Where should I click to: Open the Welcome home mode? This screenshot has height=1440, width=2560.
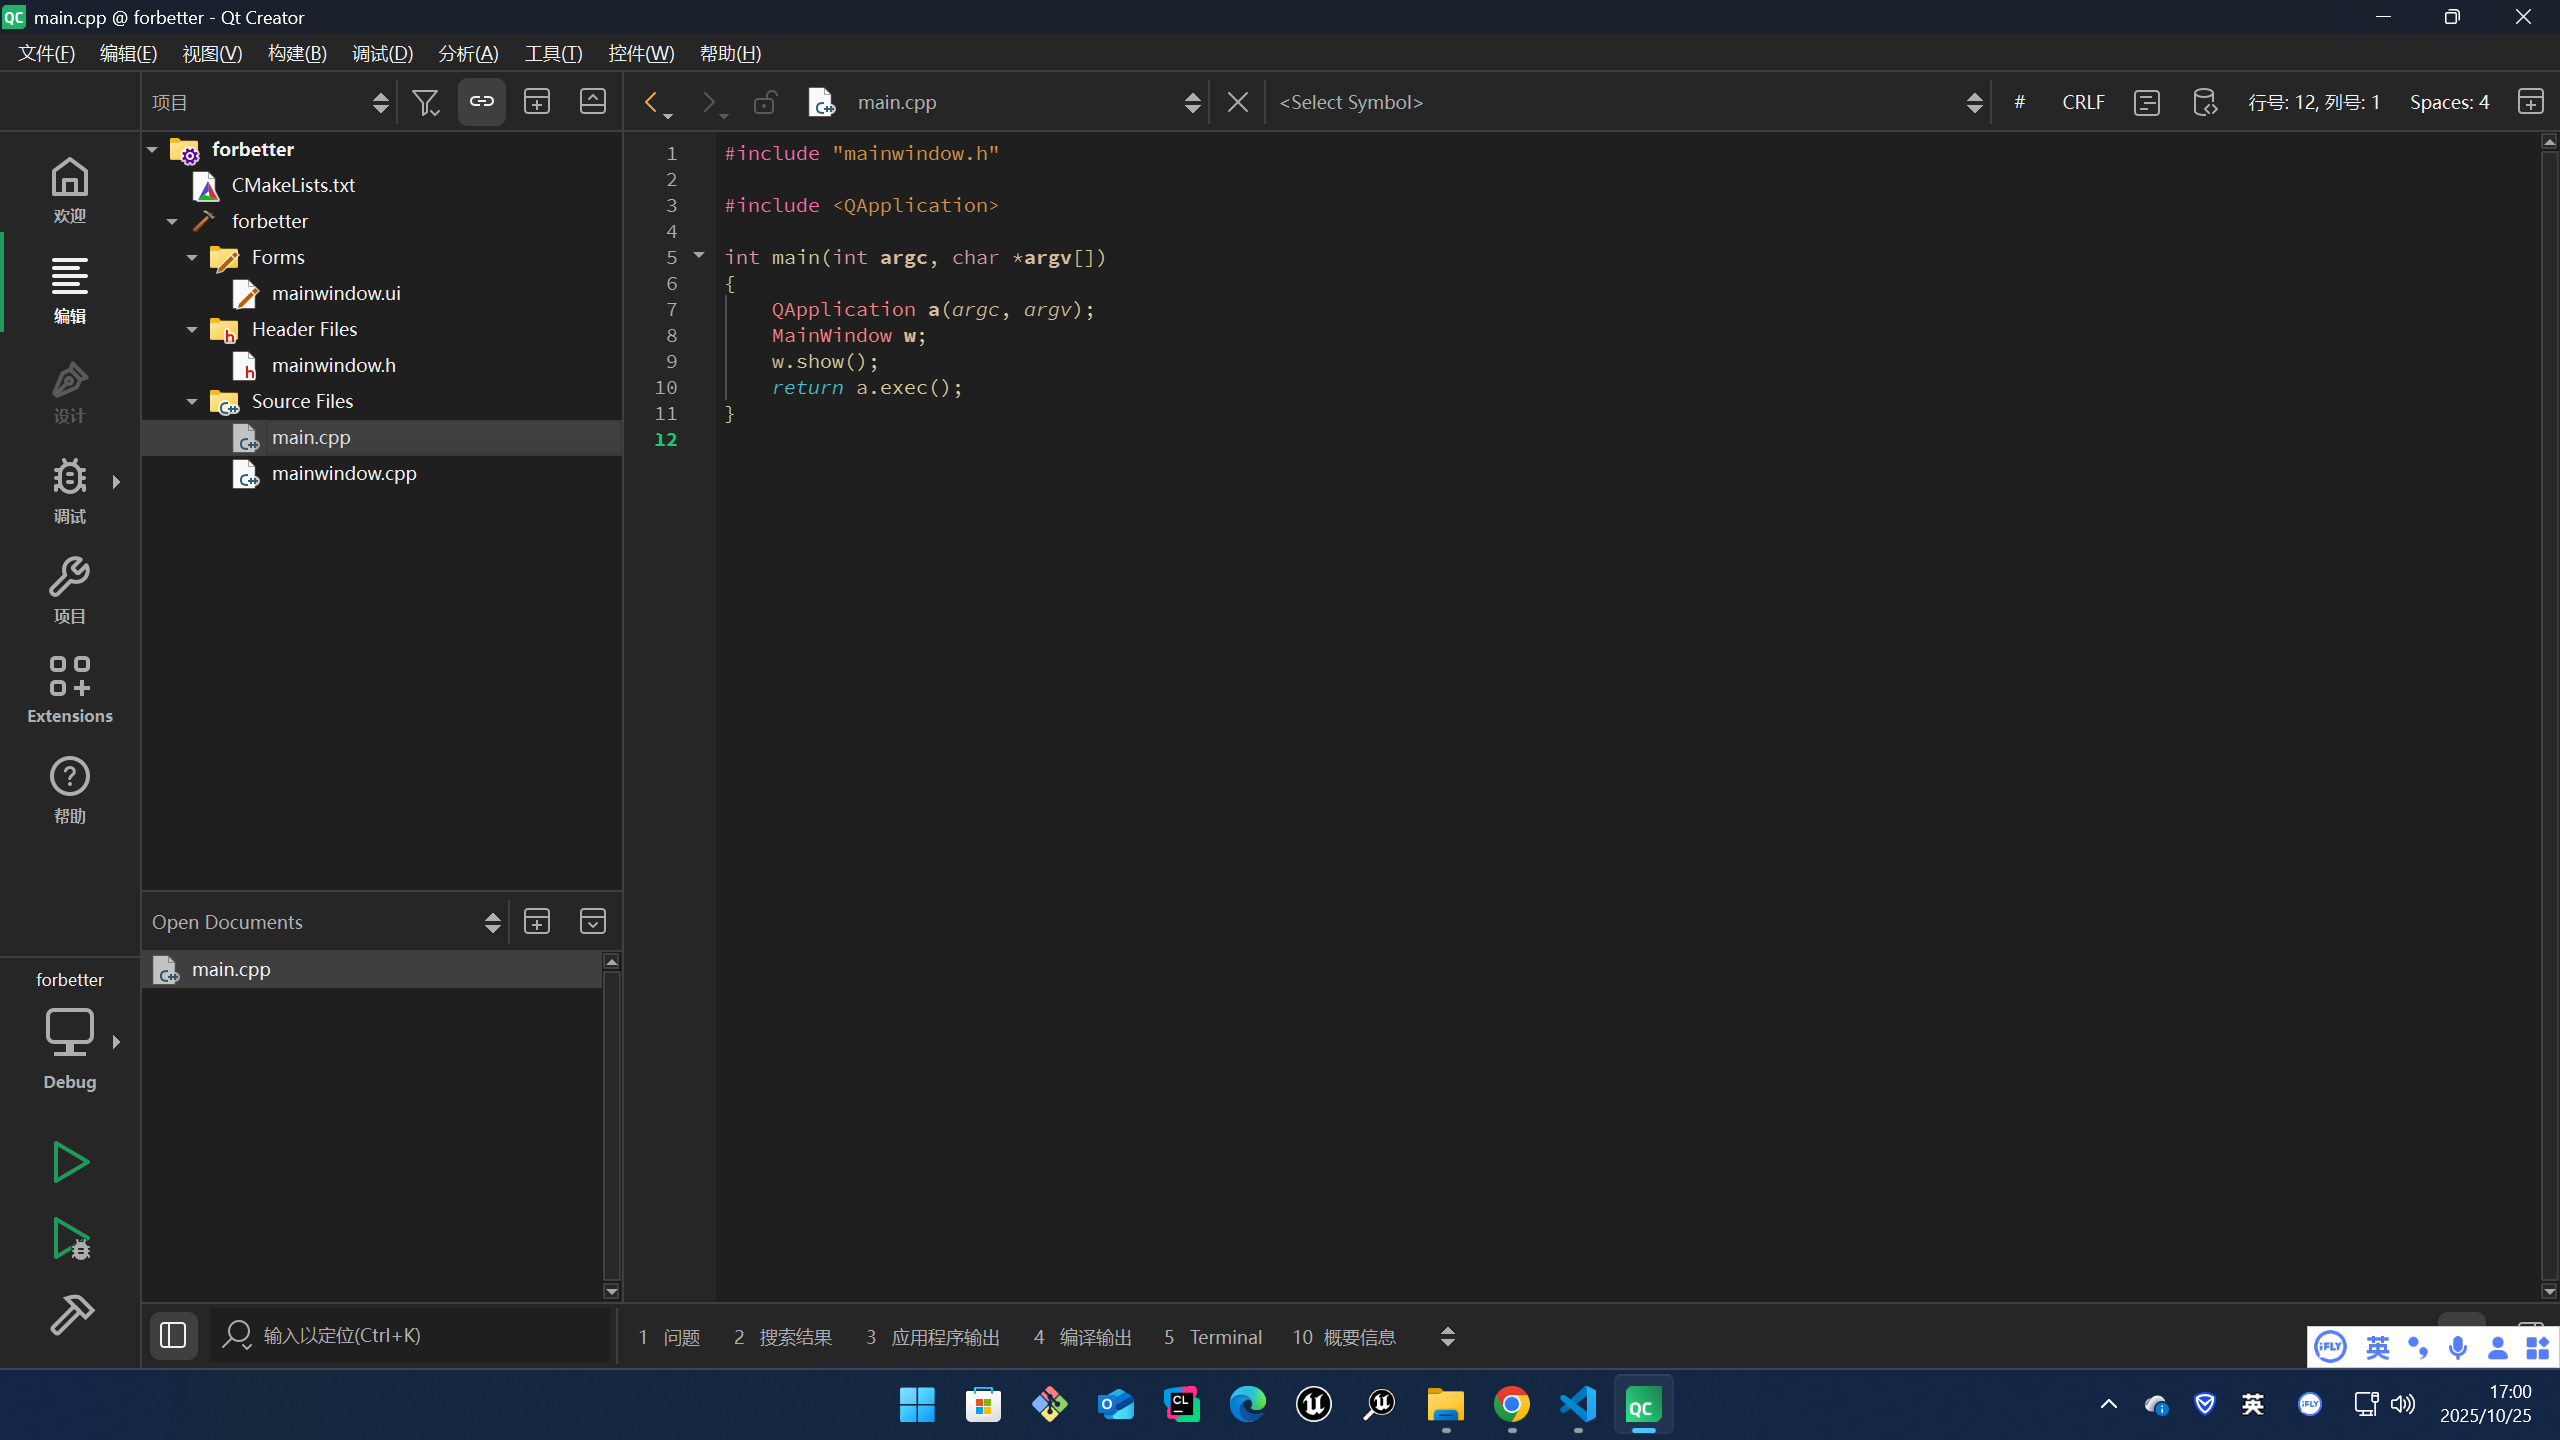click(70, 189)
